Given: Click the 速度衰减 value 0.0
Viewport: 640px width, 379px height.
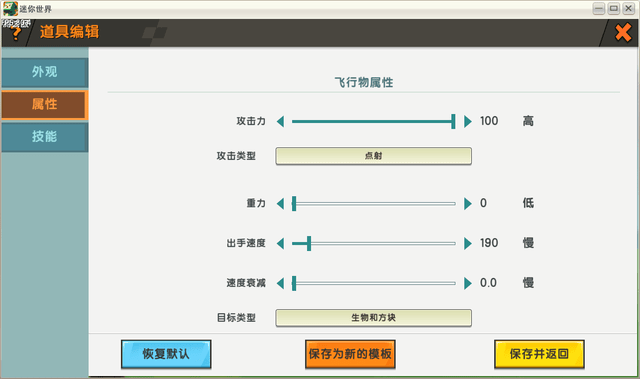Looking at the screenshot, I should point(488,283).
